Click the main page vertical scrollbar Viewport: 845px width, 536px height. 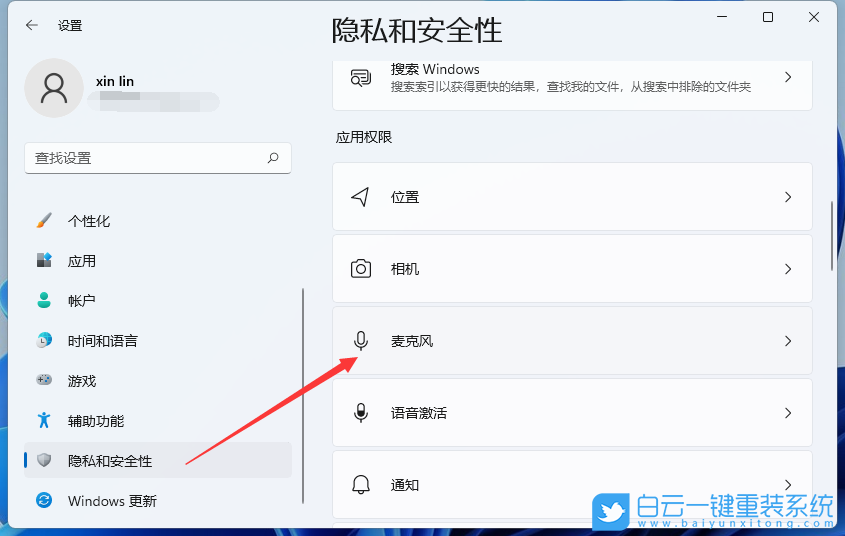pos(832,236)
